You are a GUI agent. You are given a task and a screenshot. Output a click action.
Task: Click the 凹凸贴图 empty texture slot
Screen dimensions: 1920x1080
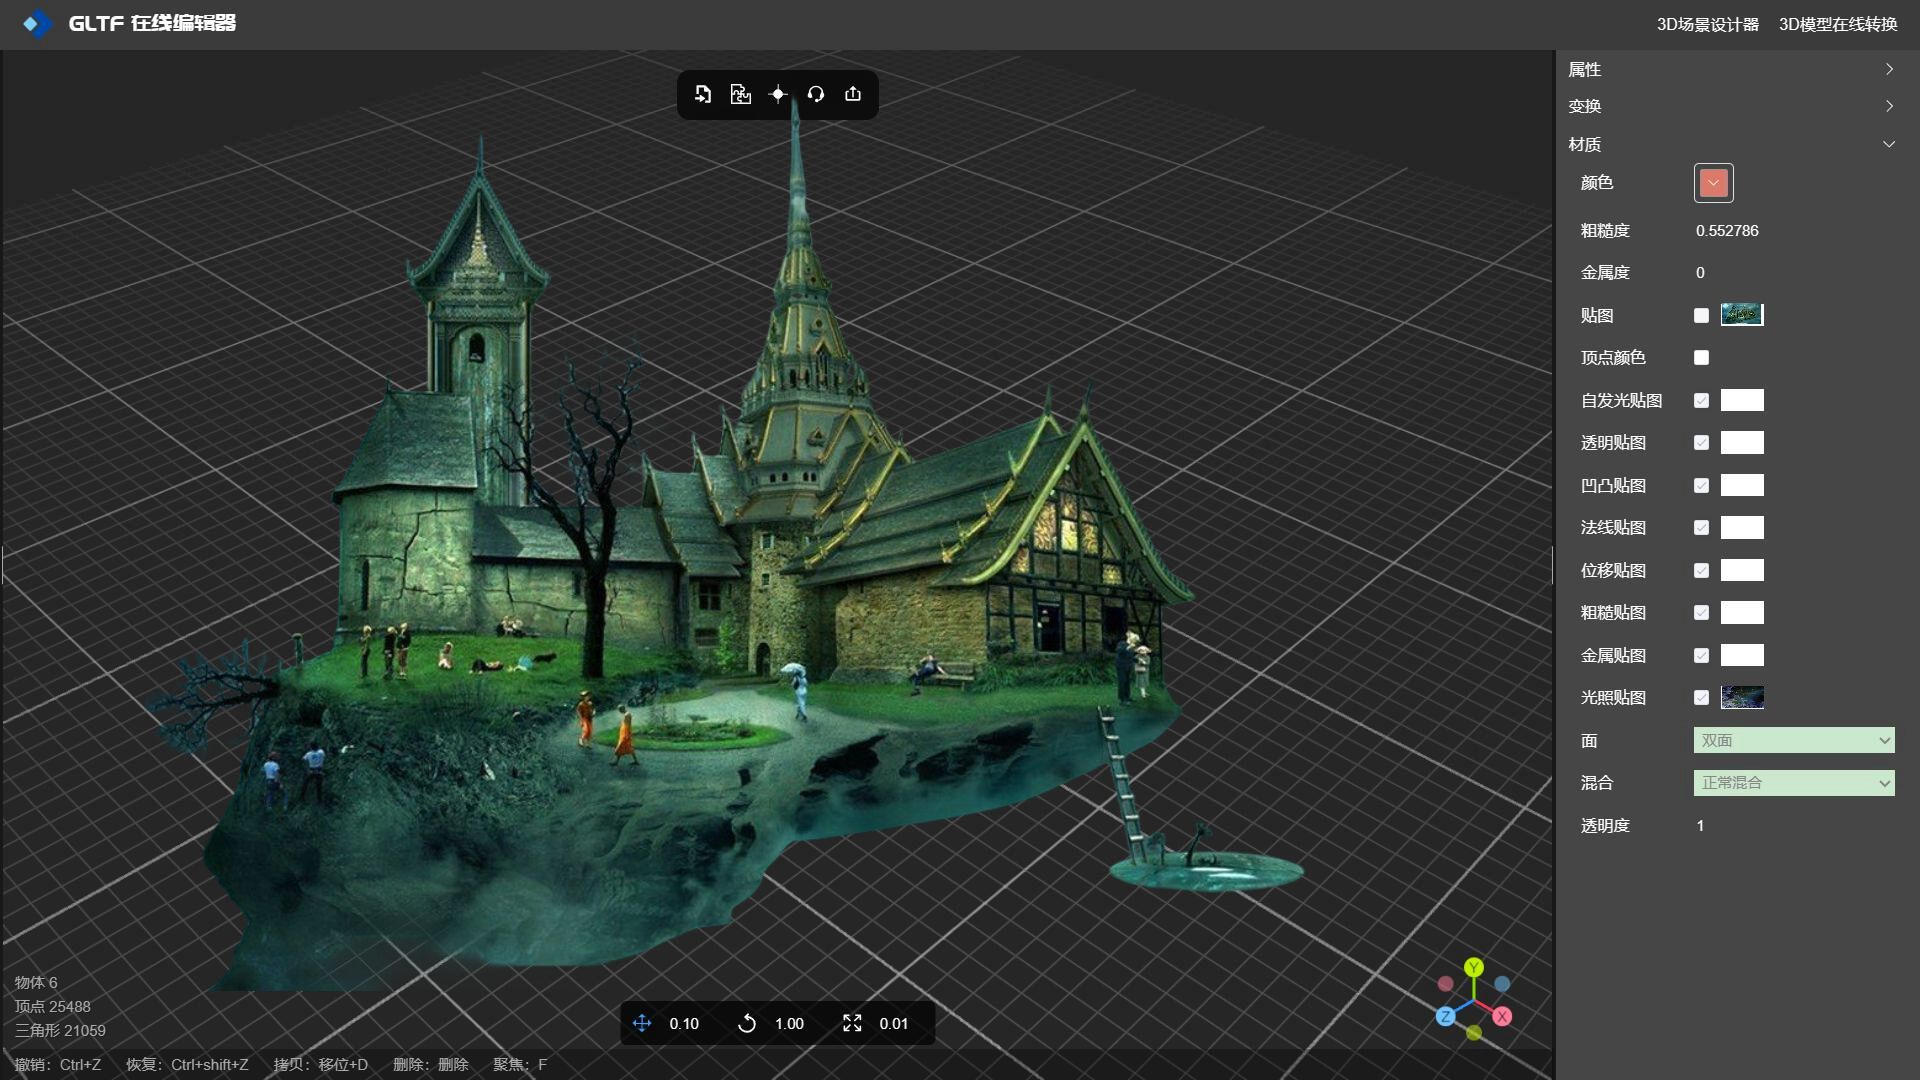point(1742,485)
